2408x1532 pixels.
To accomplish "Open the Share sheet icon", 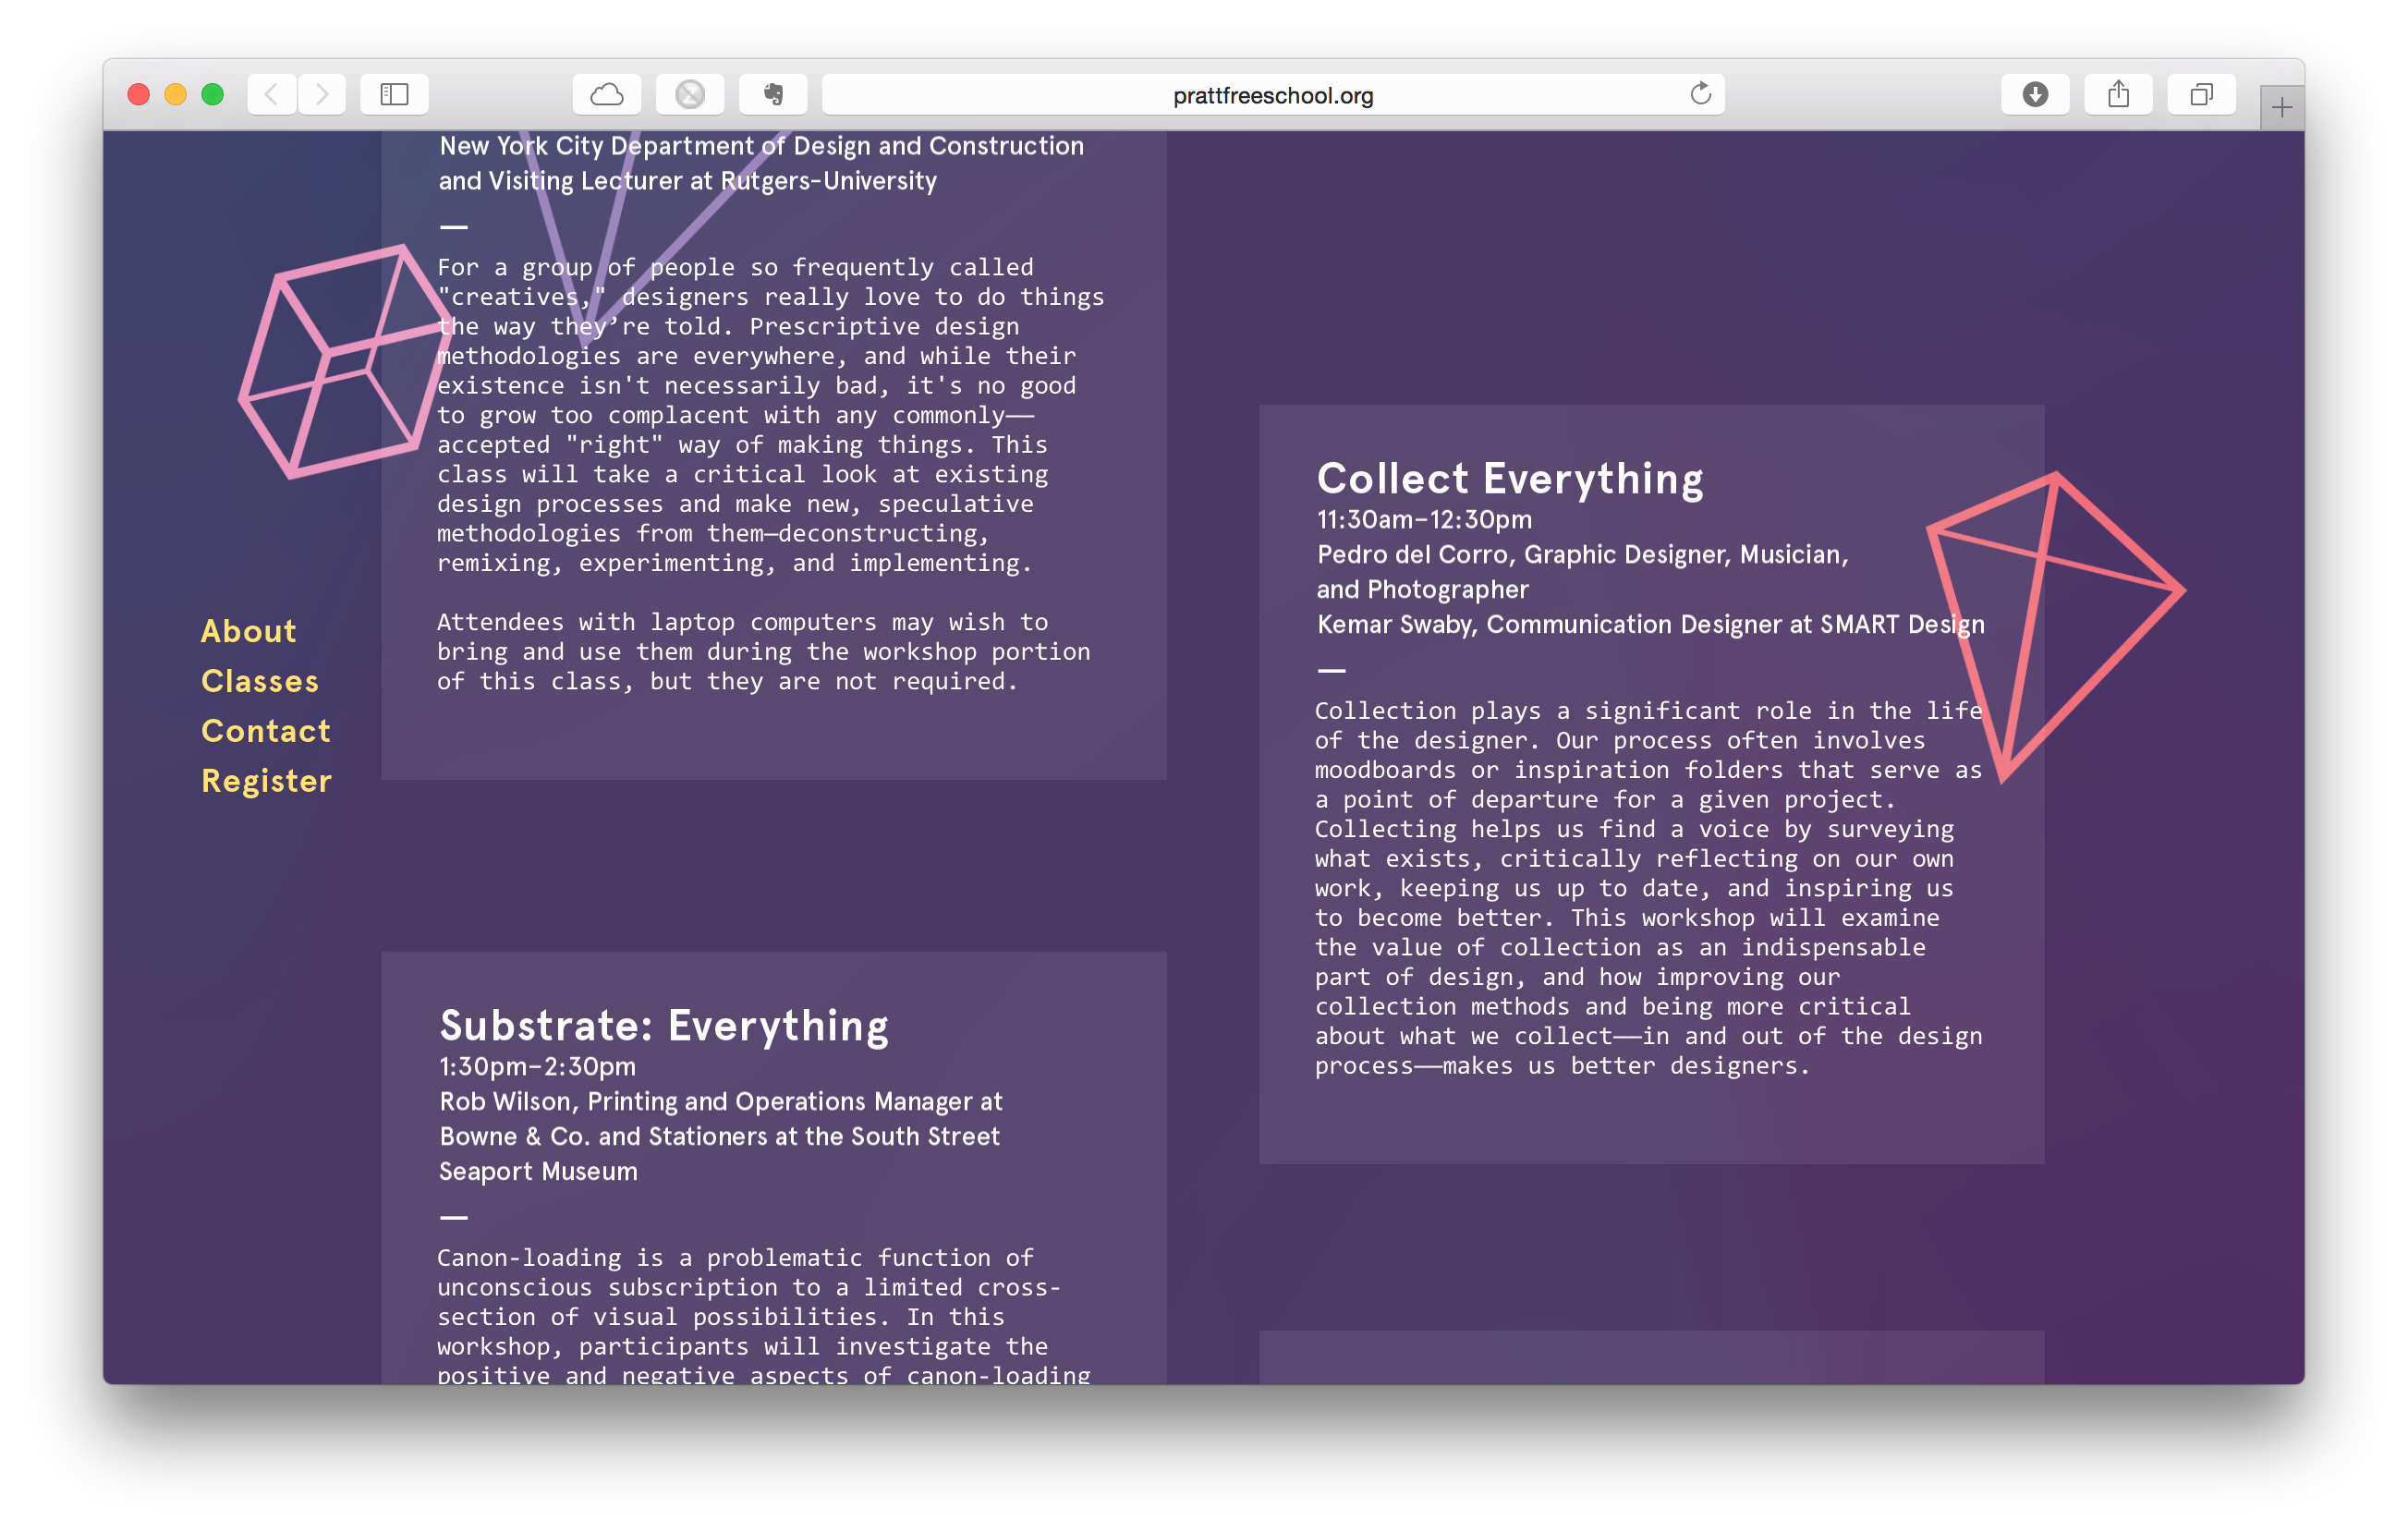I will tap(2118, 95).
